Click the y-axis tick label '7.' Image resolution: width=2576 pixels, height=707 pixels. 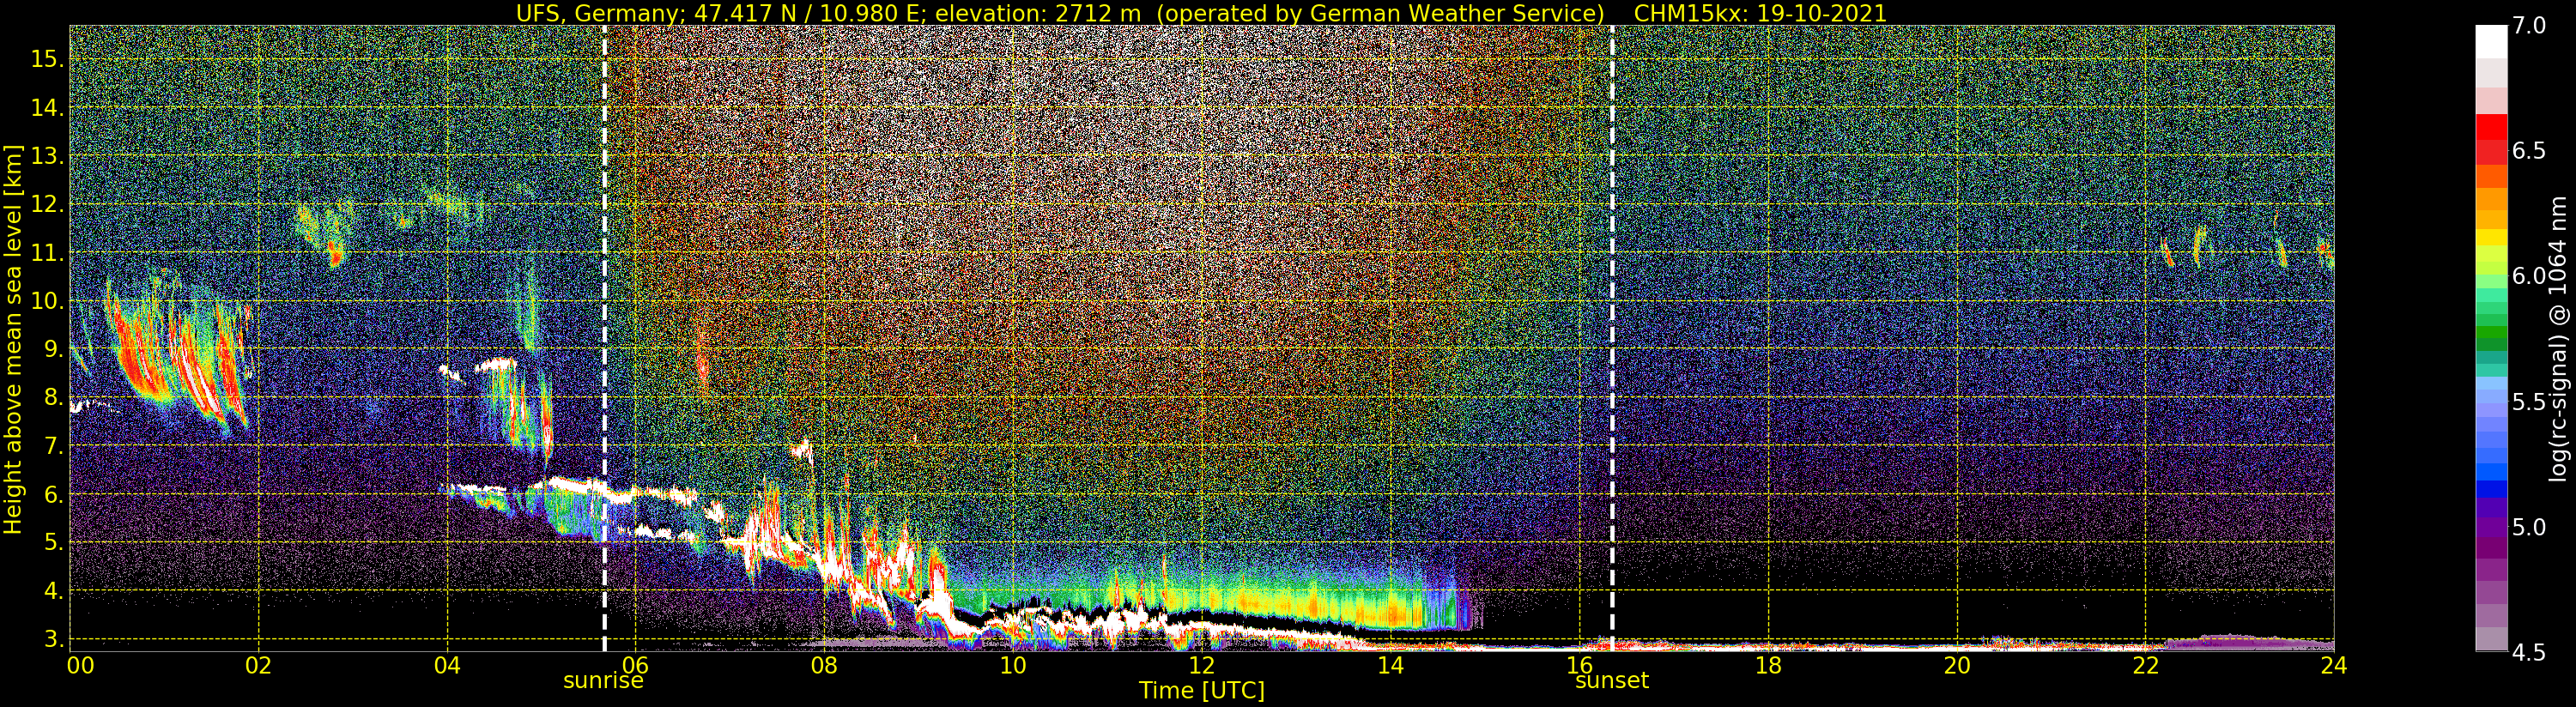[53, 446]
